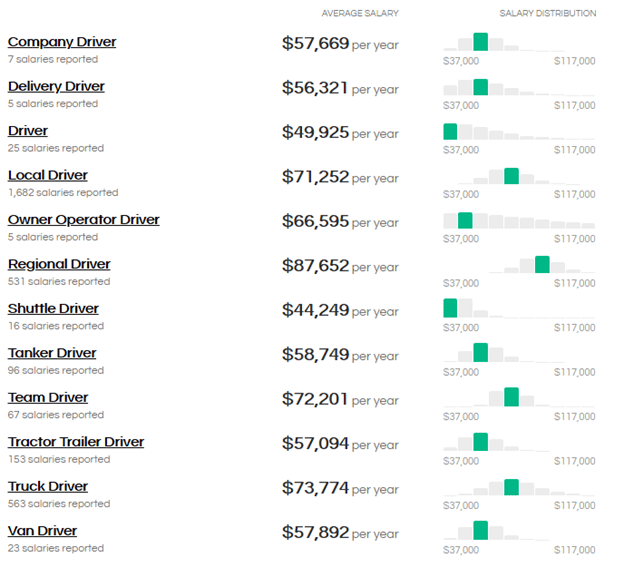The width and height of the screenshot is (624, 577).
Task: Click the Local Driver $71,252 average salary
Action: pos(315,177)
